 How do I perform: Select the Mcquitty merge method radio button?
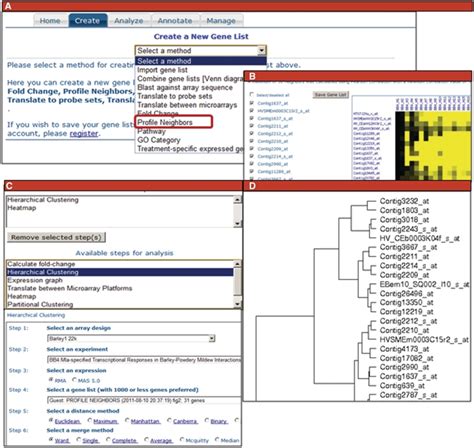point(182,439)
